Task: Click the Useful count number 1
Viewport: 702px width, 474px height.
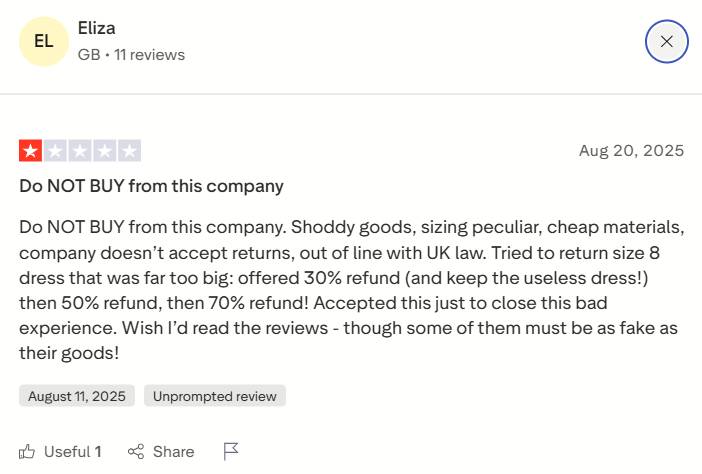Action: (x=98, y=452)
